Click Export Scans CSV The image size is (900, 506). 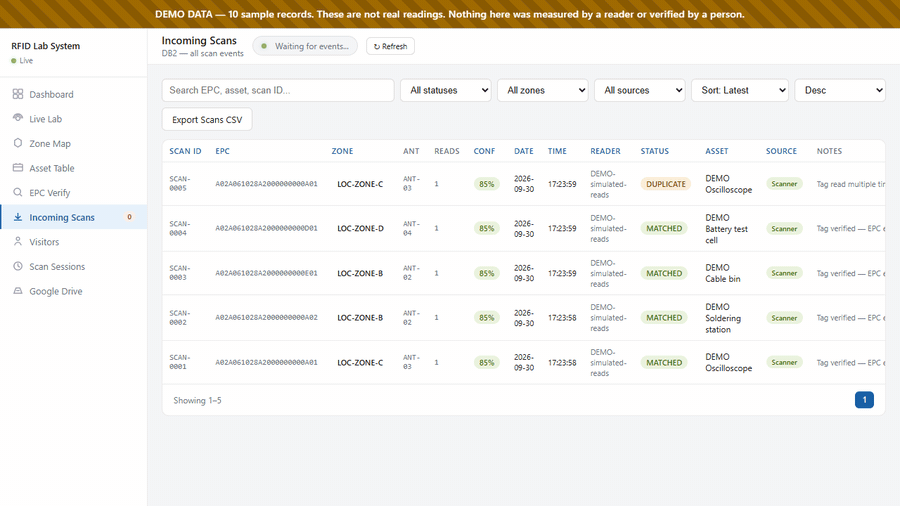(207, 119)
